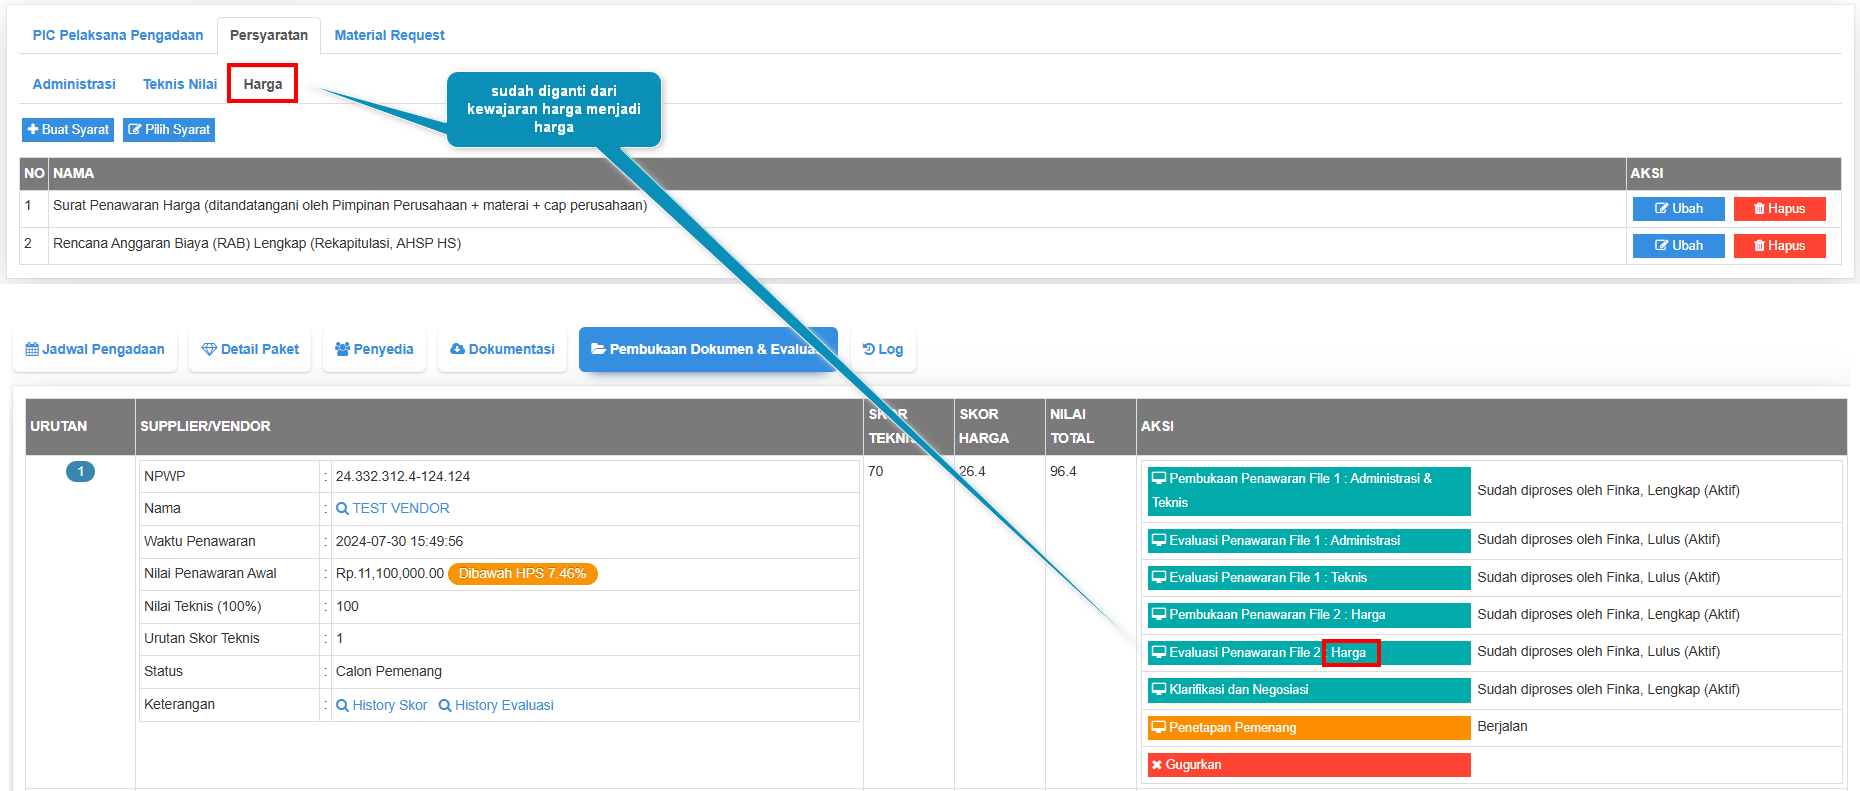Open the Detail Paket diamond tab
This screenshot has width=1860, height=791.
coord(250,350)
